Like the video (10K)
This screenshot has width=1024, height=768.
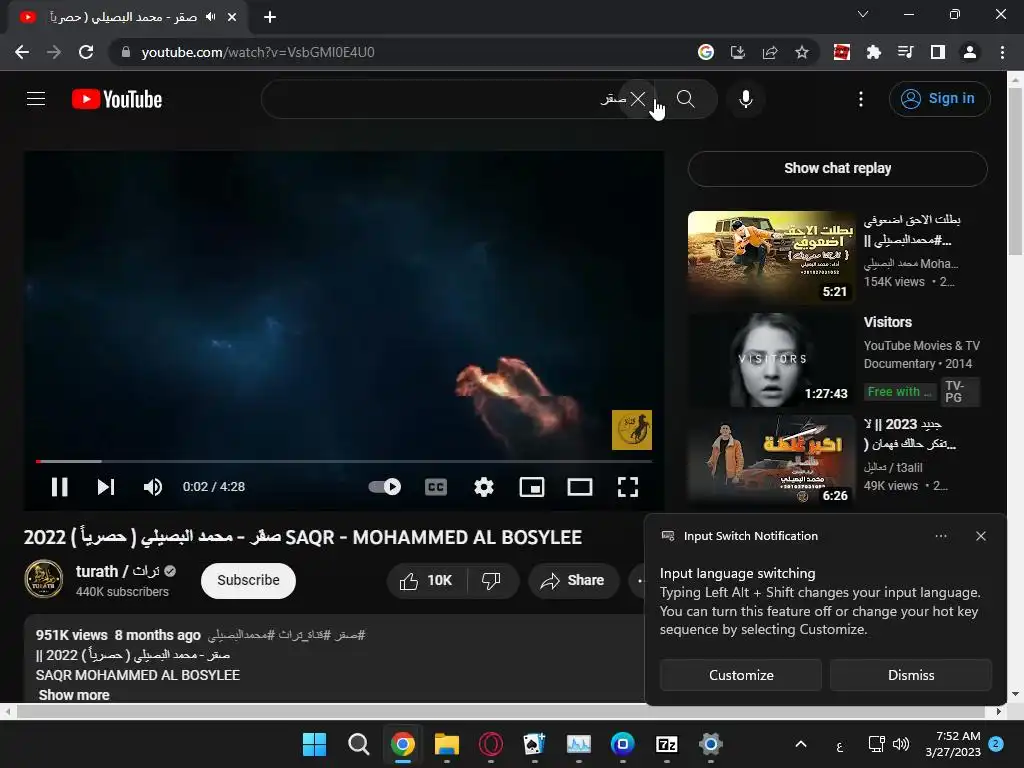coord(426,580)
